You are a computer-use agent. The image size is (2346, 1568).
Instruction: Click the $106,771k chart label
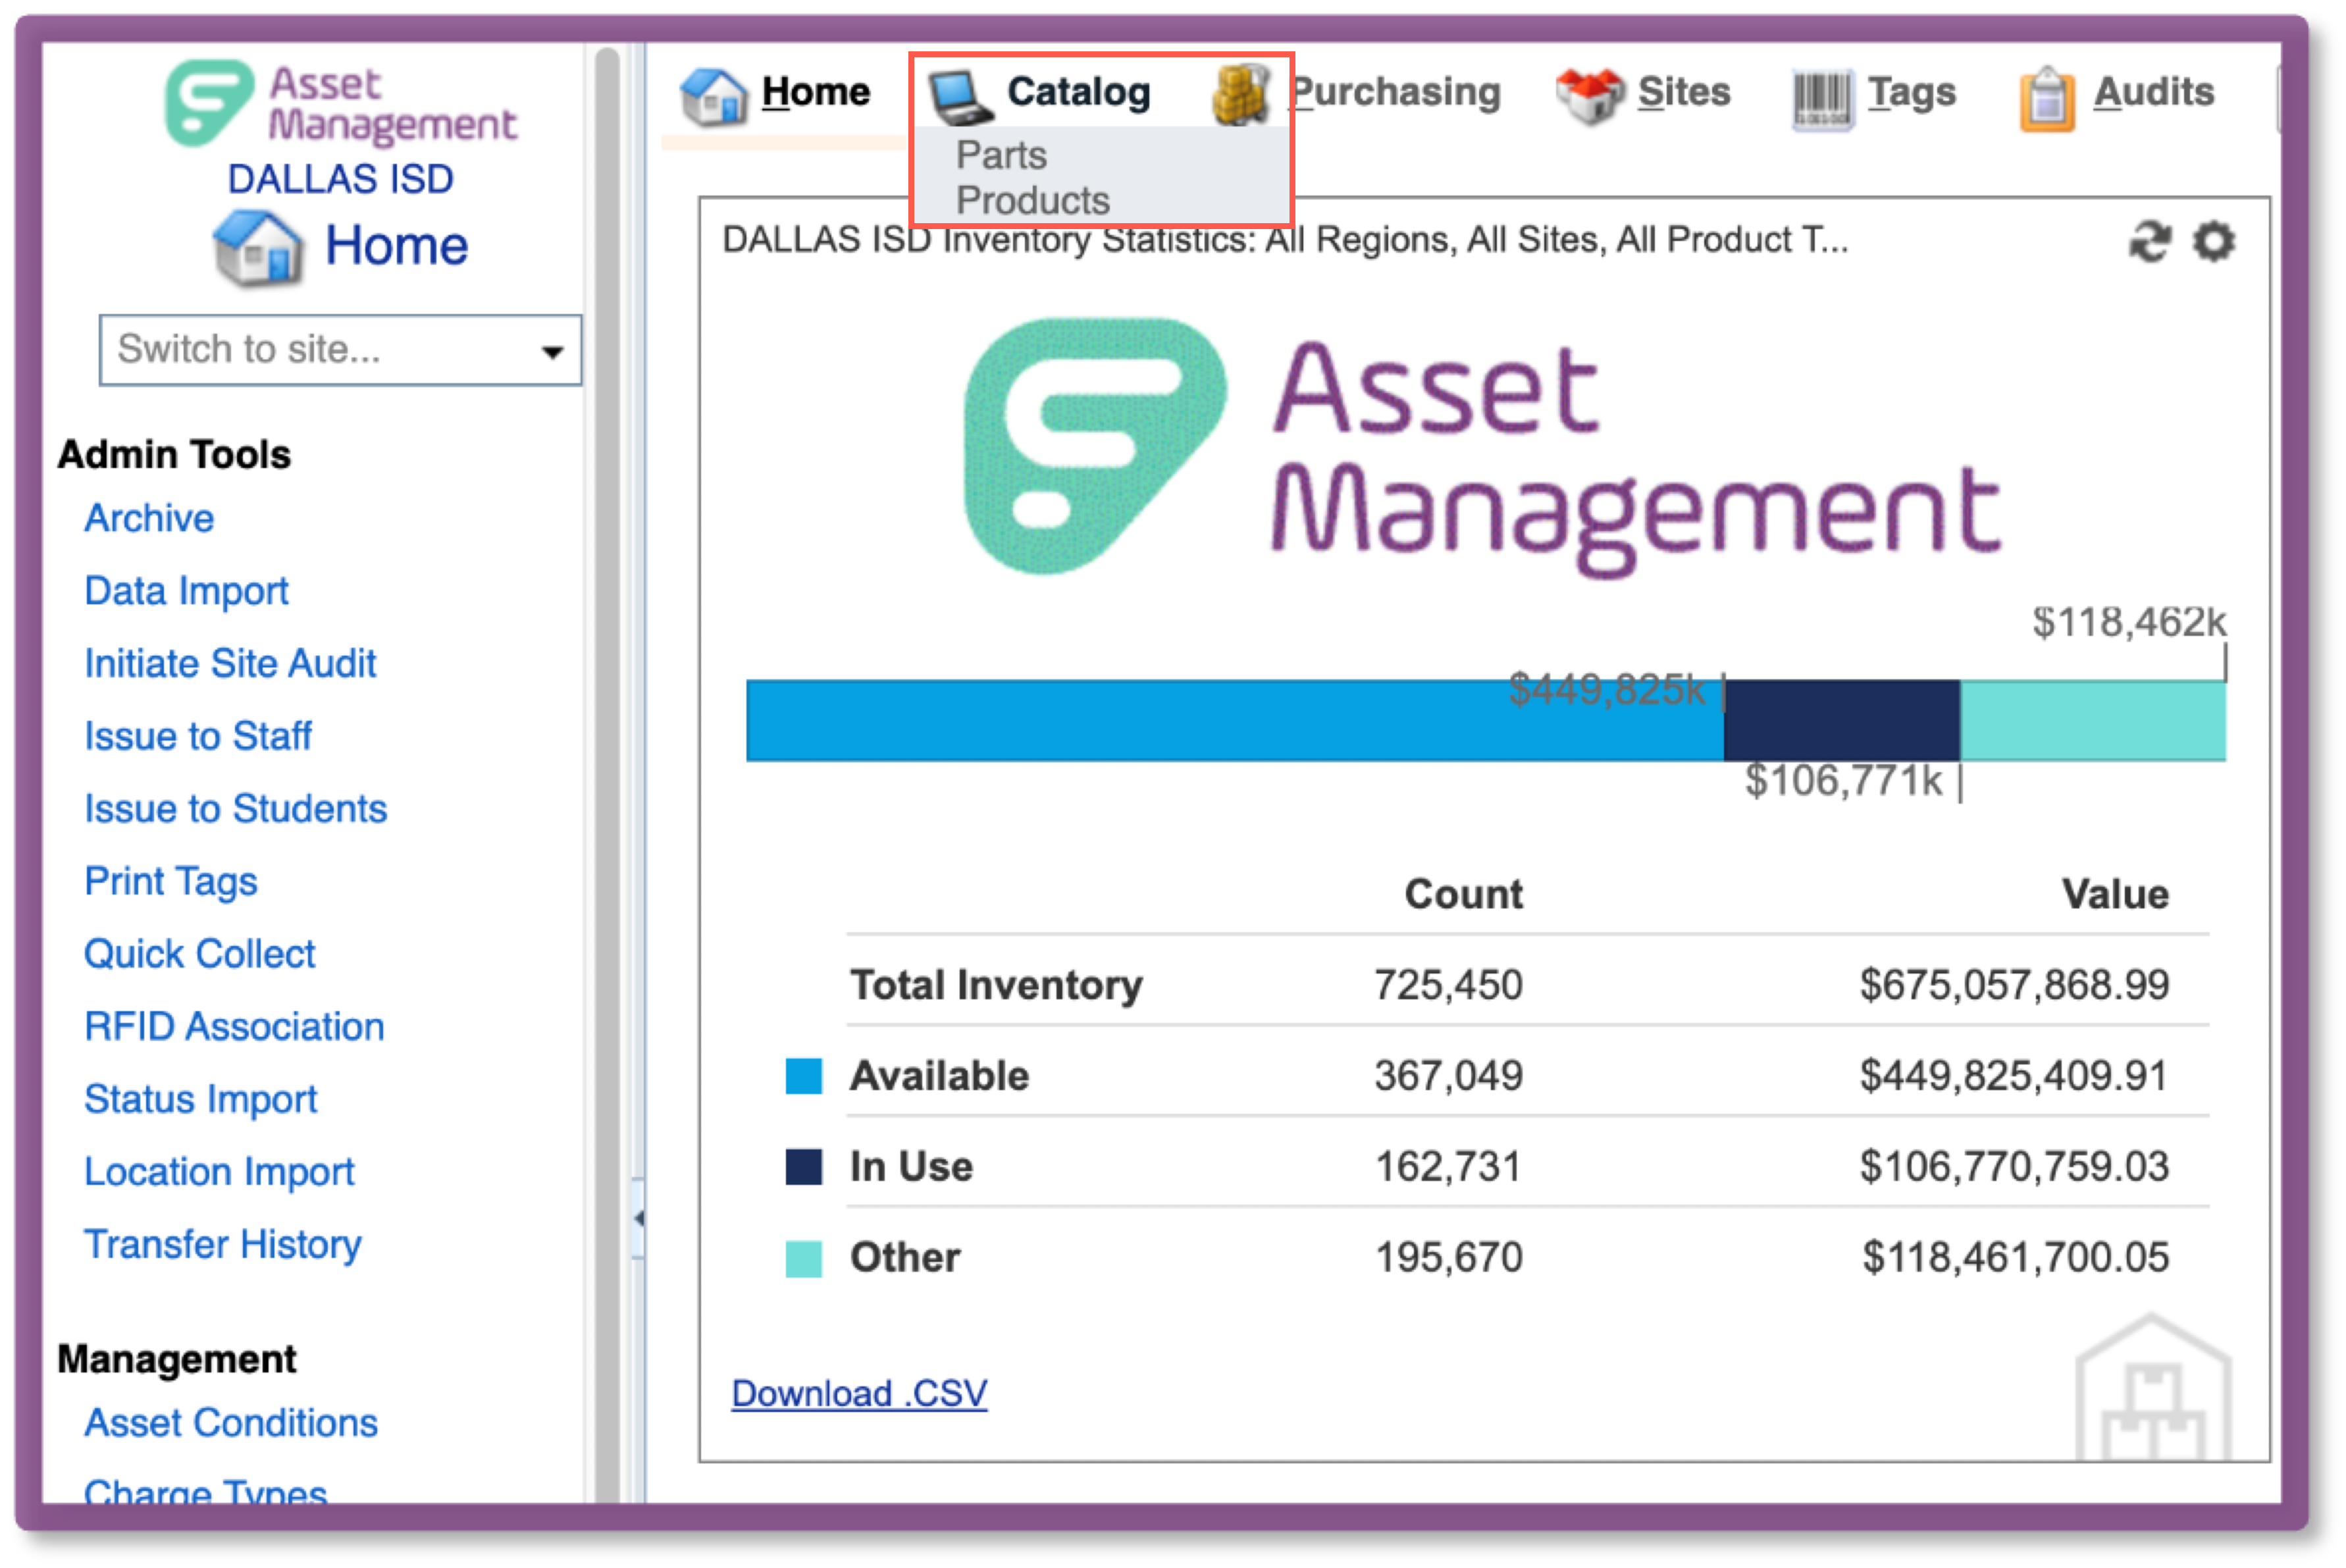point(1843,781)
